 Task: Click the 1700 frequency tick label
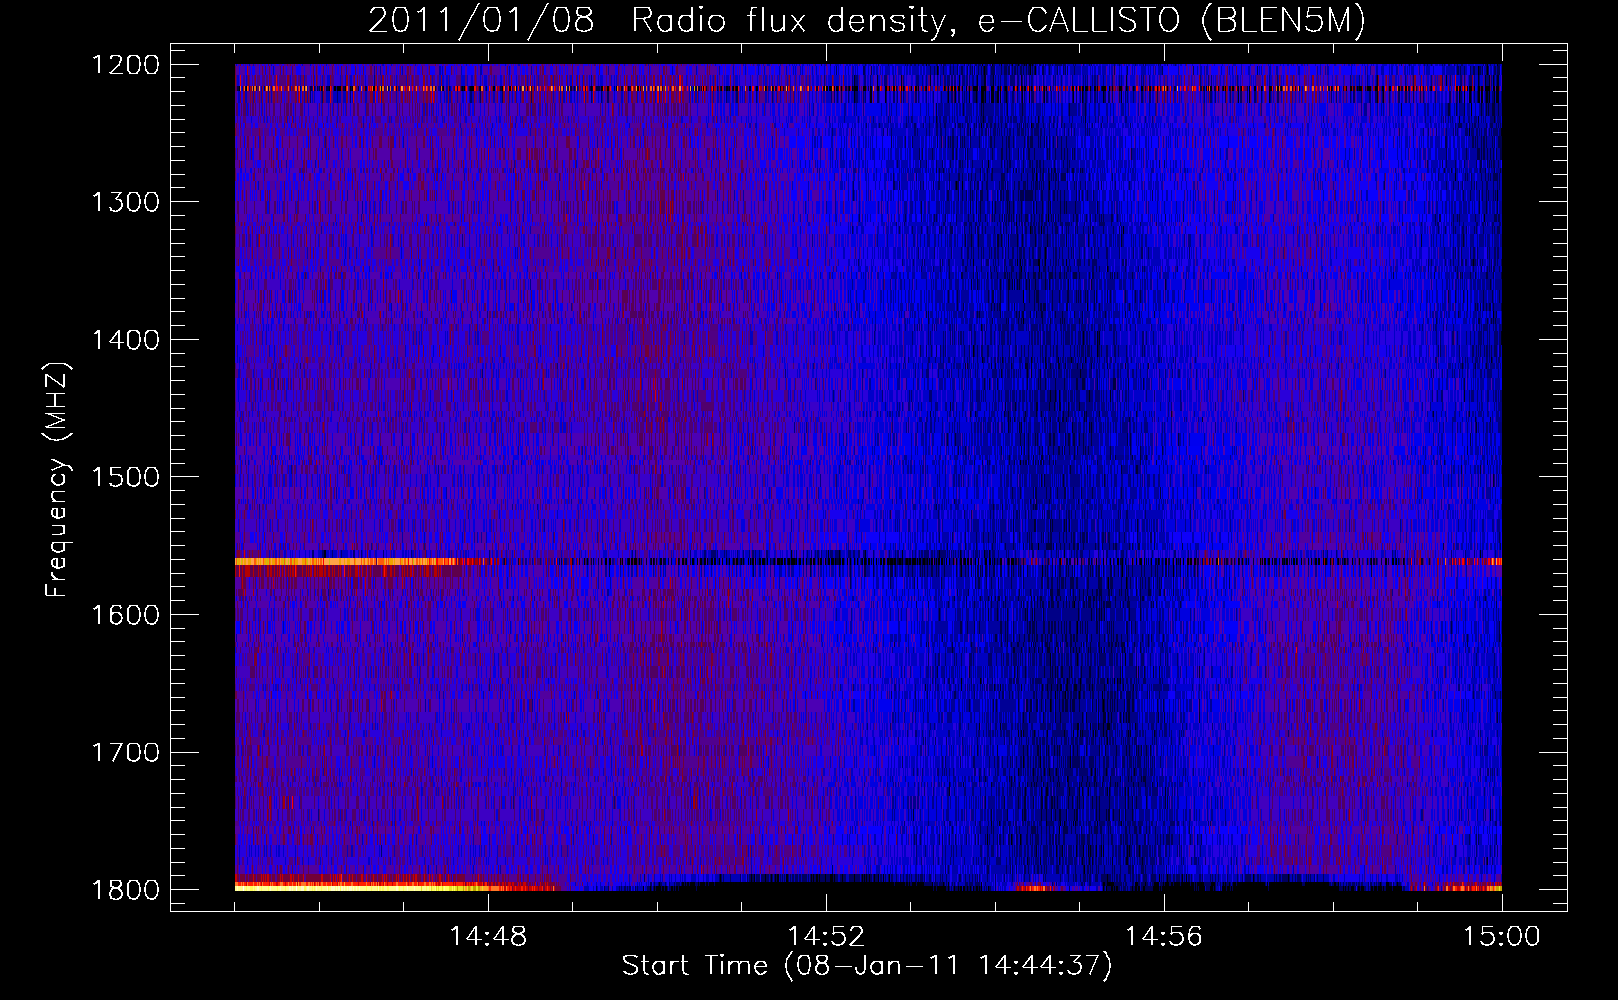[x=125, y=752]
